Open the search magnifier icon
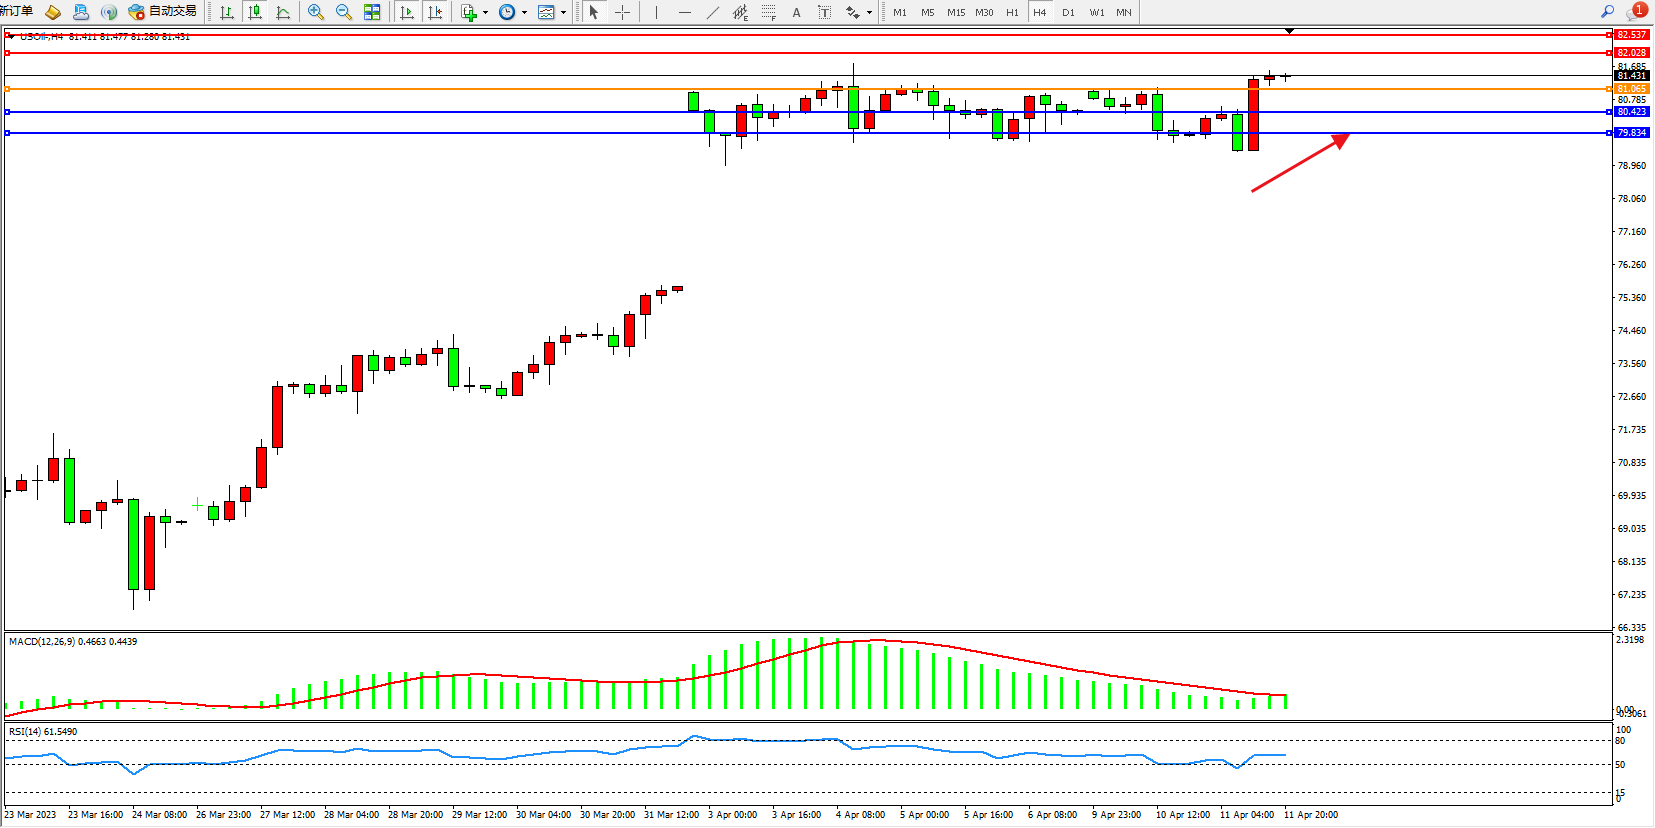This screenshot has height=828, width=1655. pyautogui.click(x=1607, y=12)
